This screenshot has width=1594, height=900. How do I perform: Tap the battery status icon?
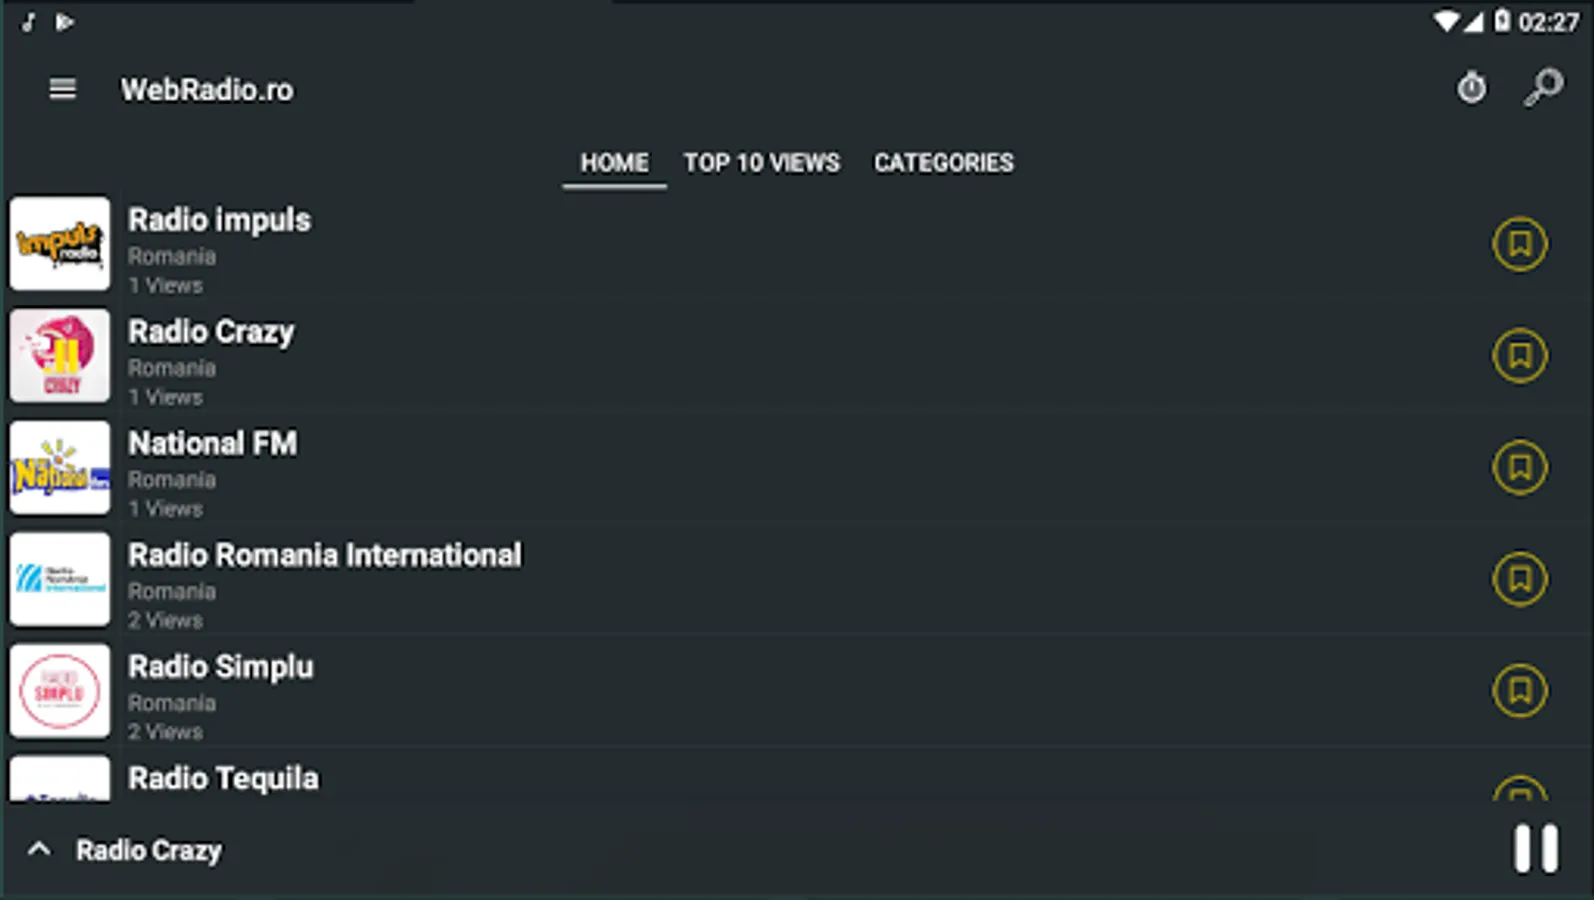(1502, 21)
